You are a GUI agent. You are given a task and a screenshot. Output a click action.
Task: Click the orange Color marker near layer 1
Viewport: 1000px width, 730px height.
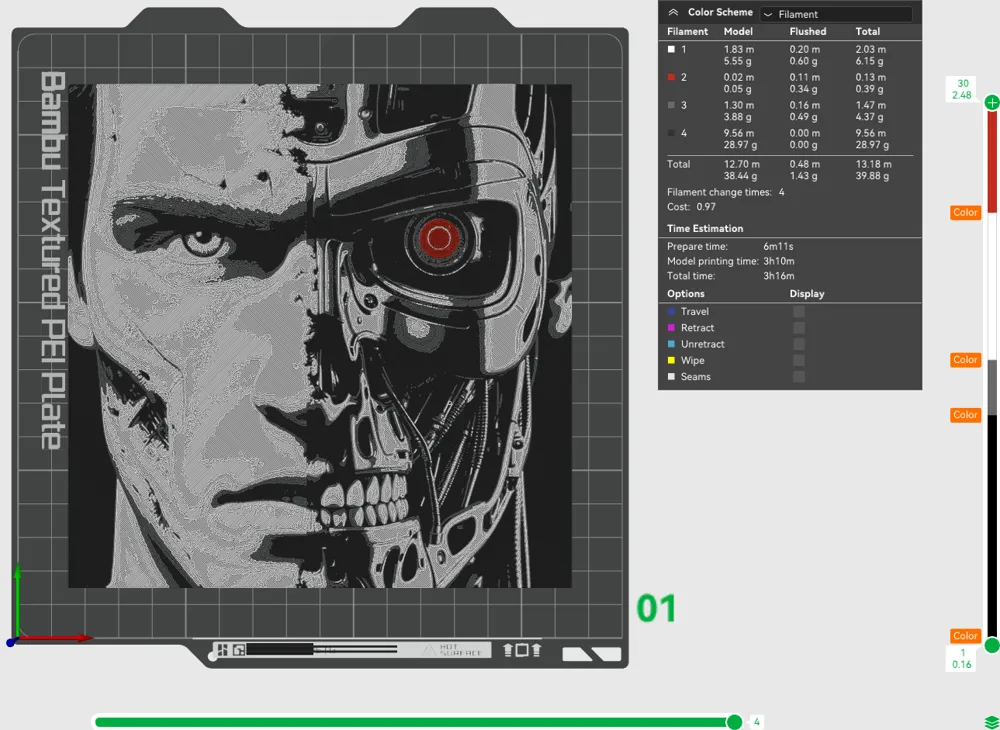[964, 635]
